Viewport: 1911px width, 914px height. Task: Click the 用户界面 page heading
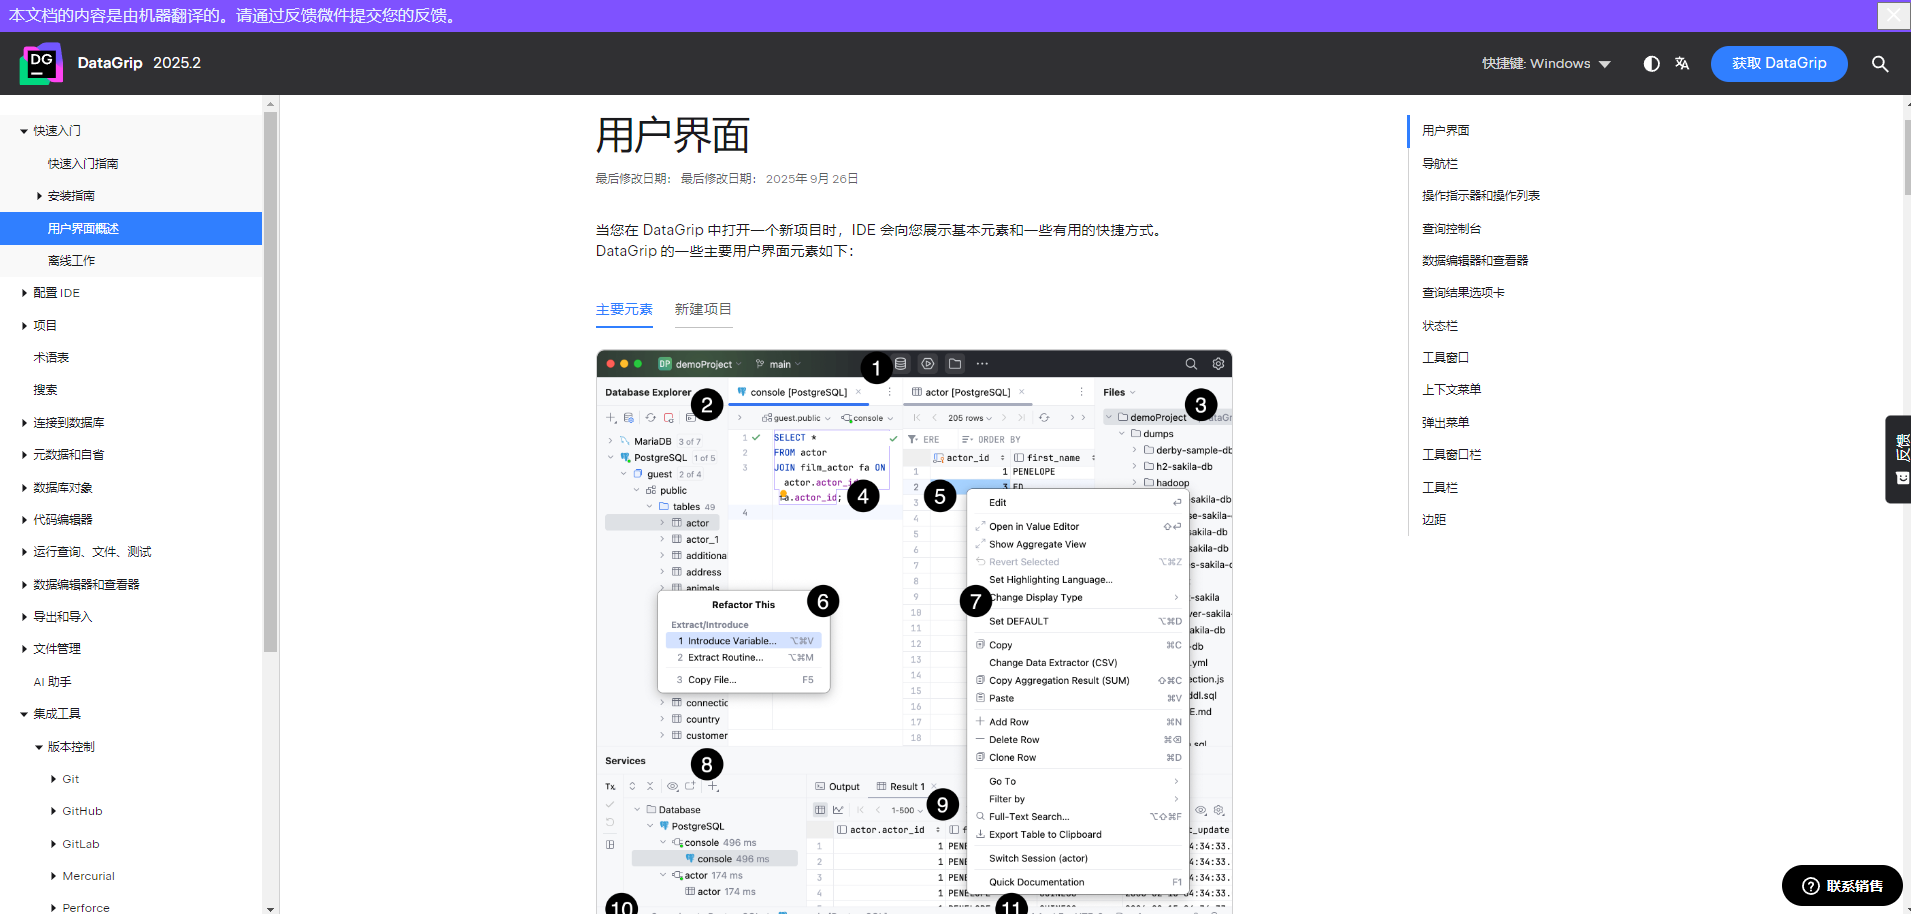tap(672, 135)
